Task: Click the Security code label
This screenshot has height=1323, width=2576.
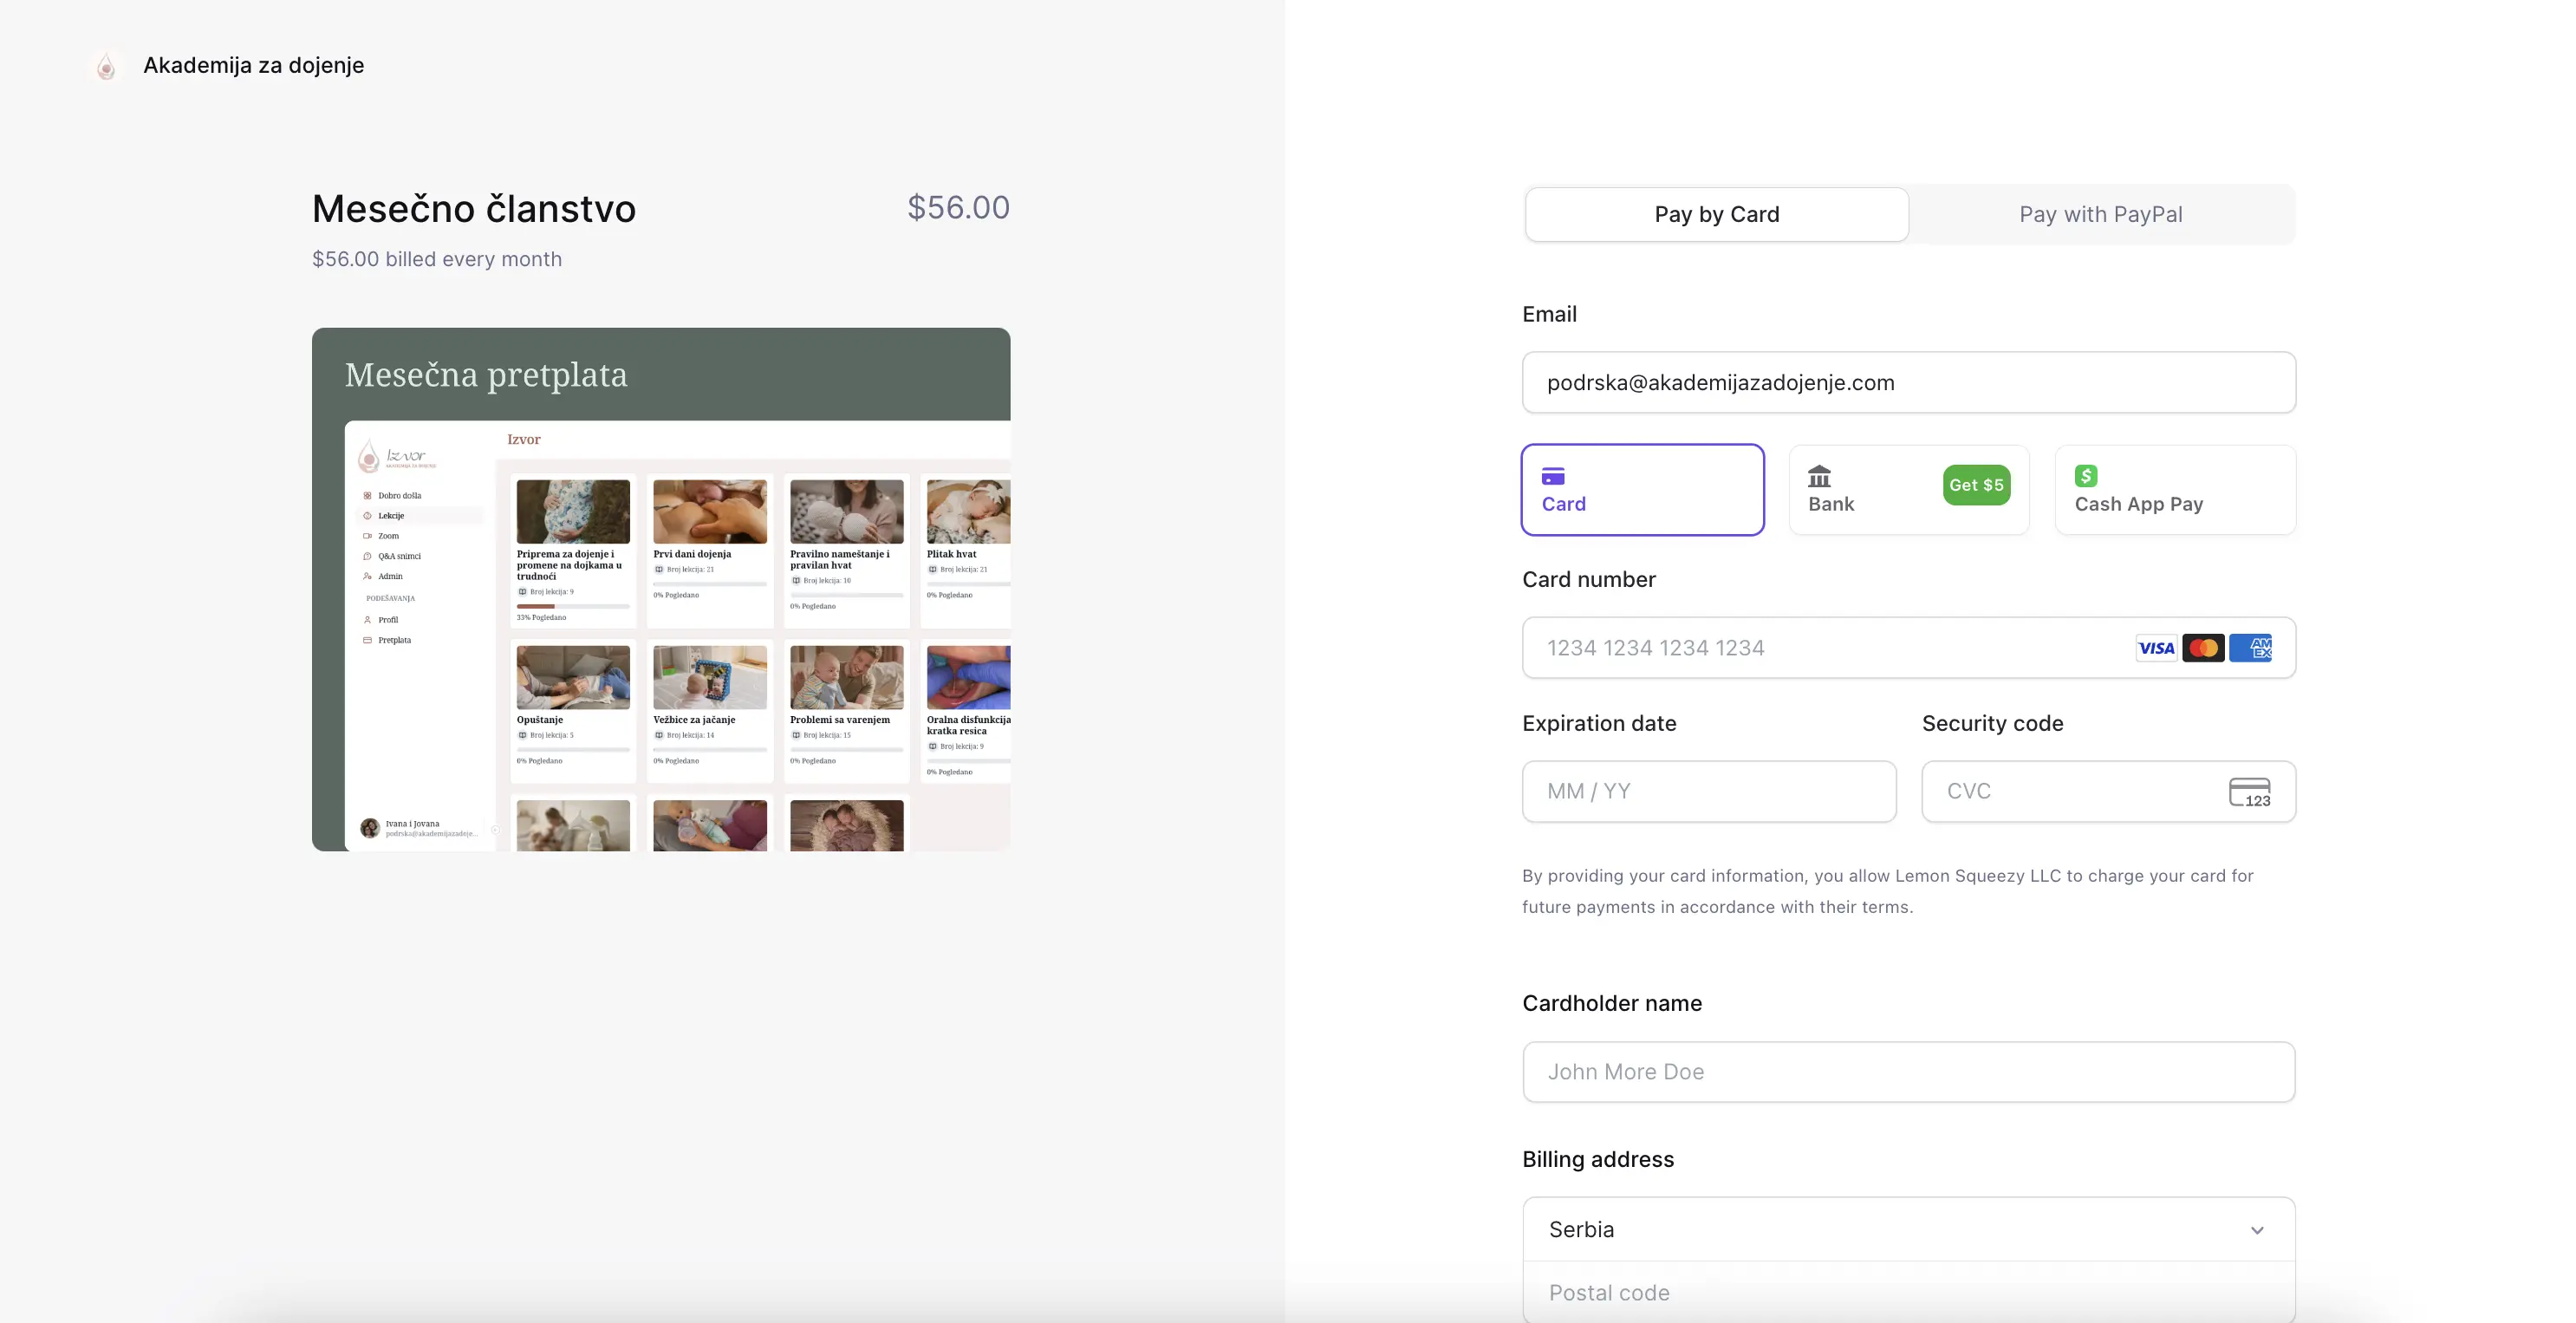Action: click(x=1992, y=723)
